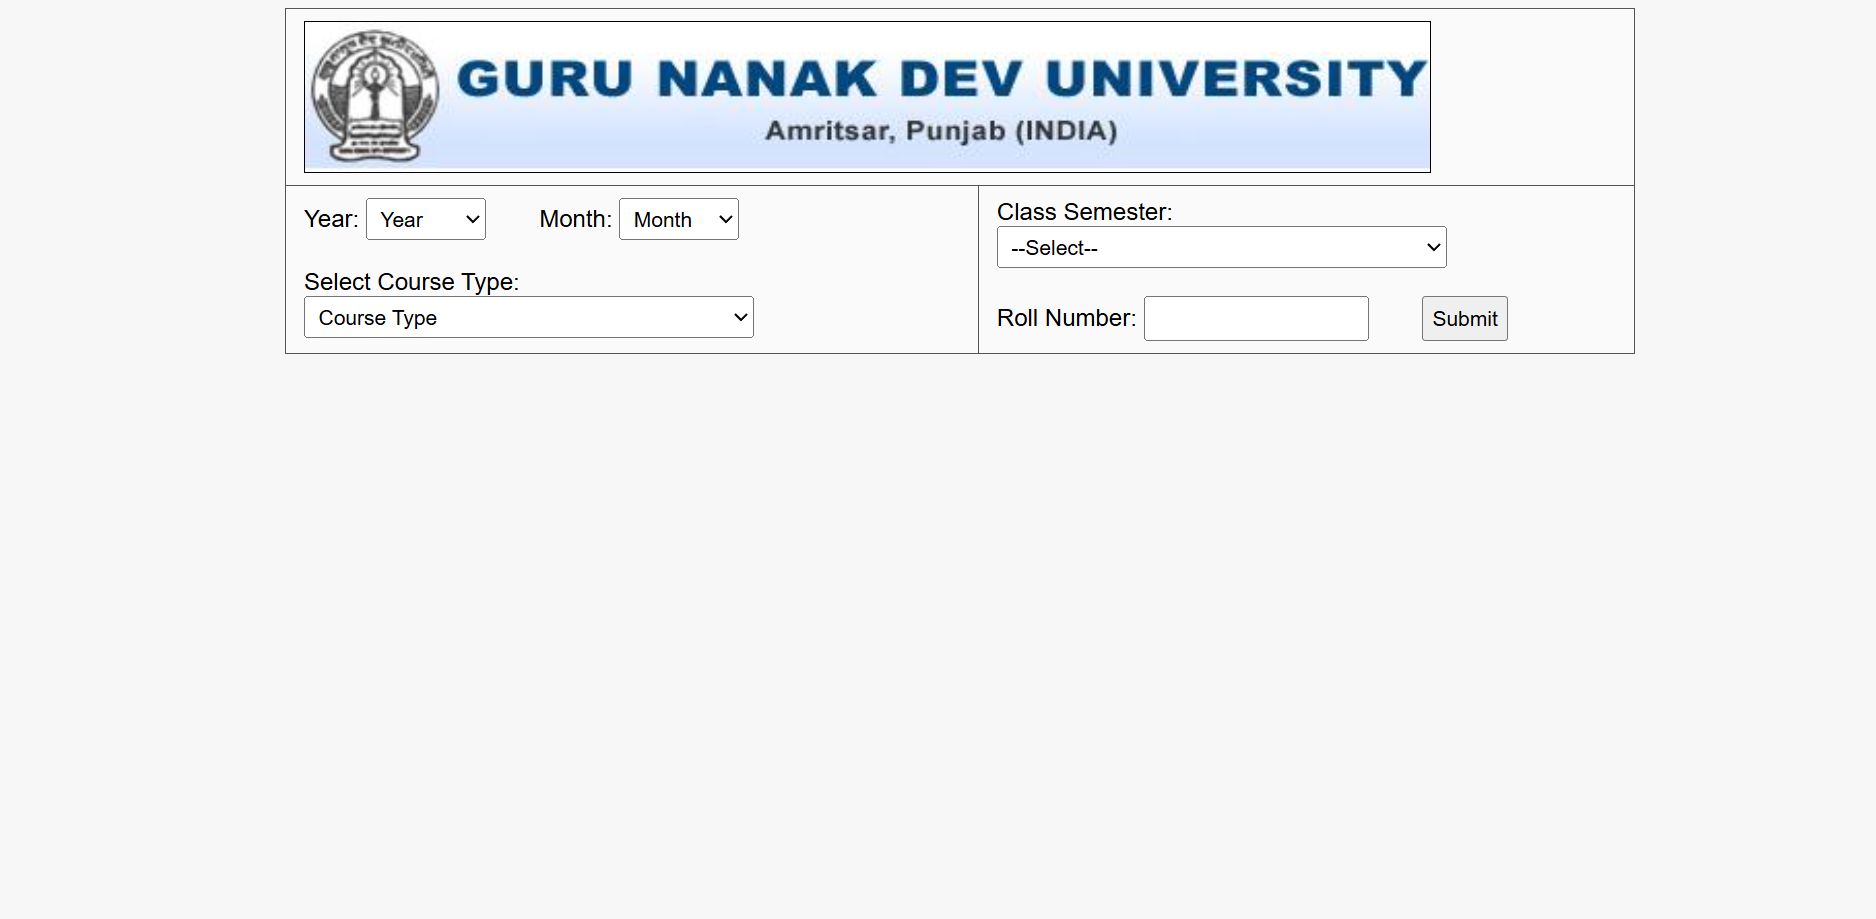This screenshot has width=1876, height=919.
Task: Click the 'Roll Number:' label text
Action: [x=1065, y=318]
